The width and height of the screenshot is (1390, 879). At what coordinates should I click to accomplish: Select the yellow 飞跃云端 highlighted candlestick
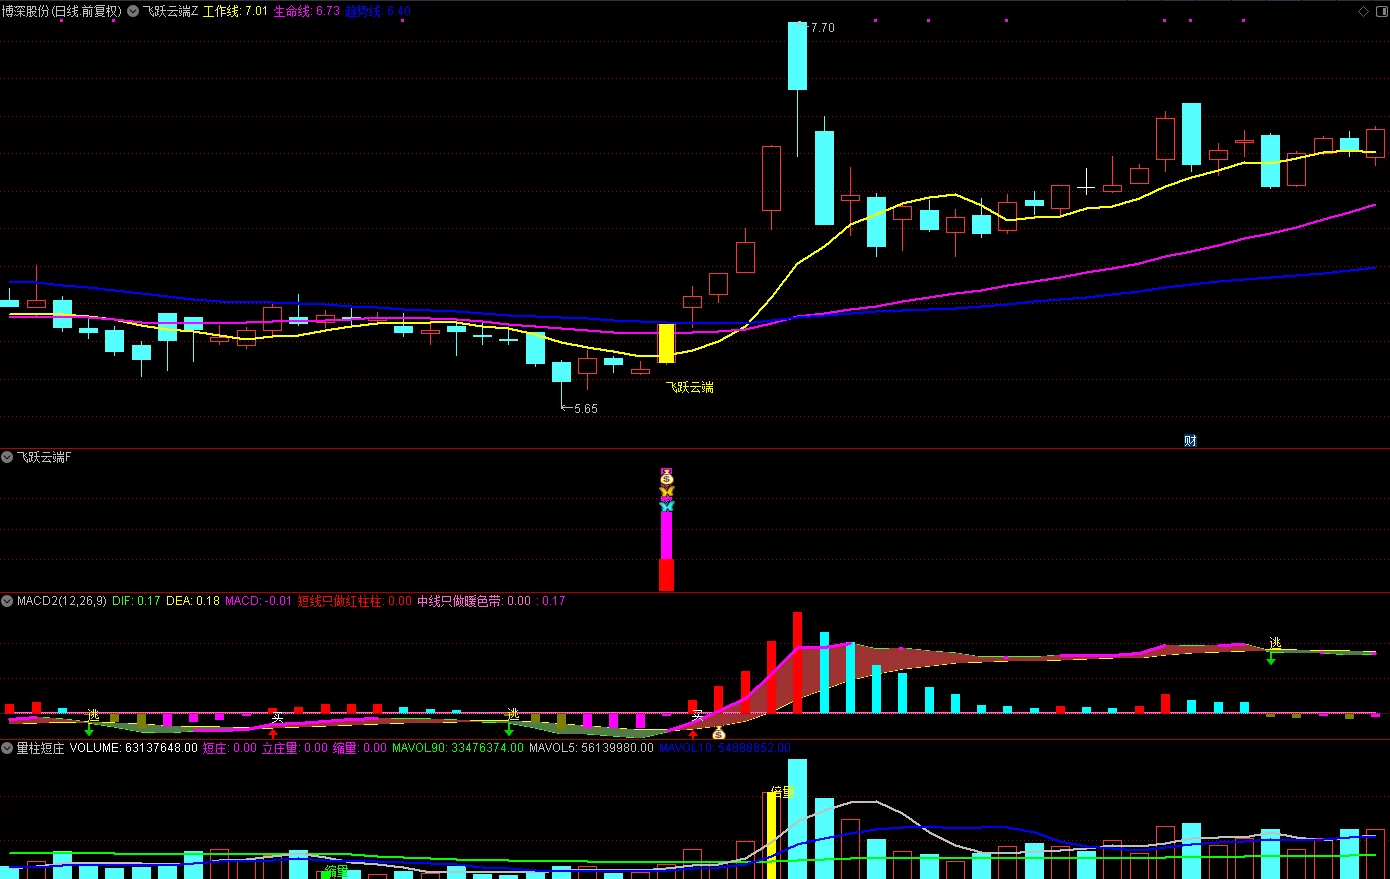tap(666, 343)
